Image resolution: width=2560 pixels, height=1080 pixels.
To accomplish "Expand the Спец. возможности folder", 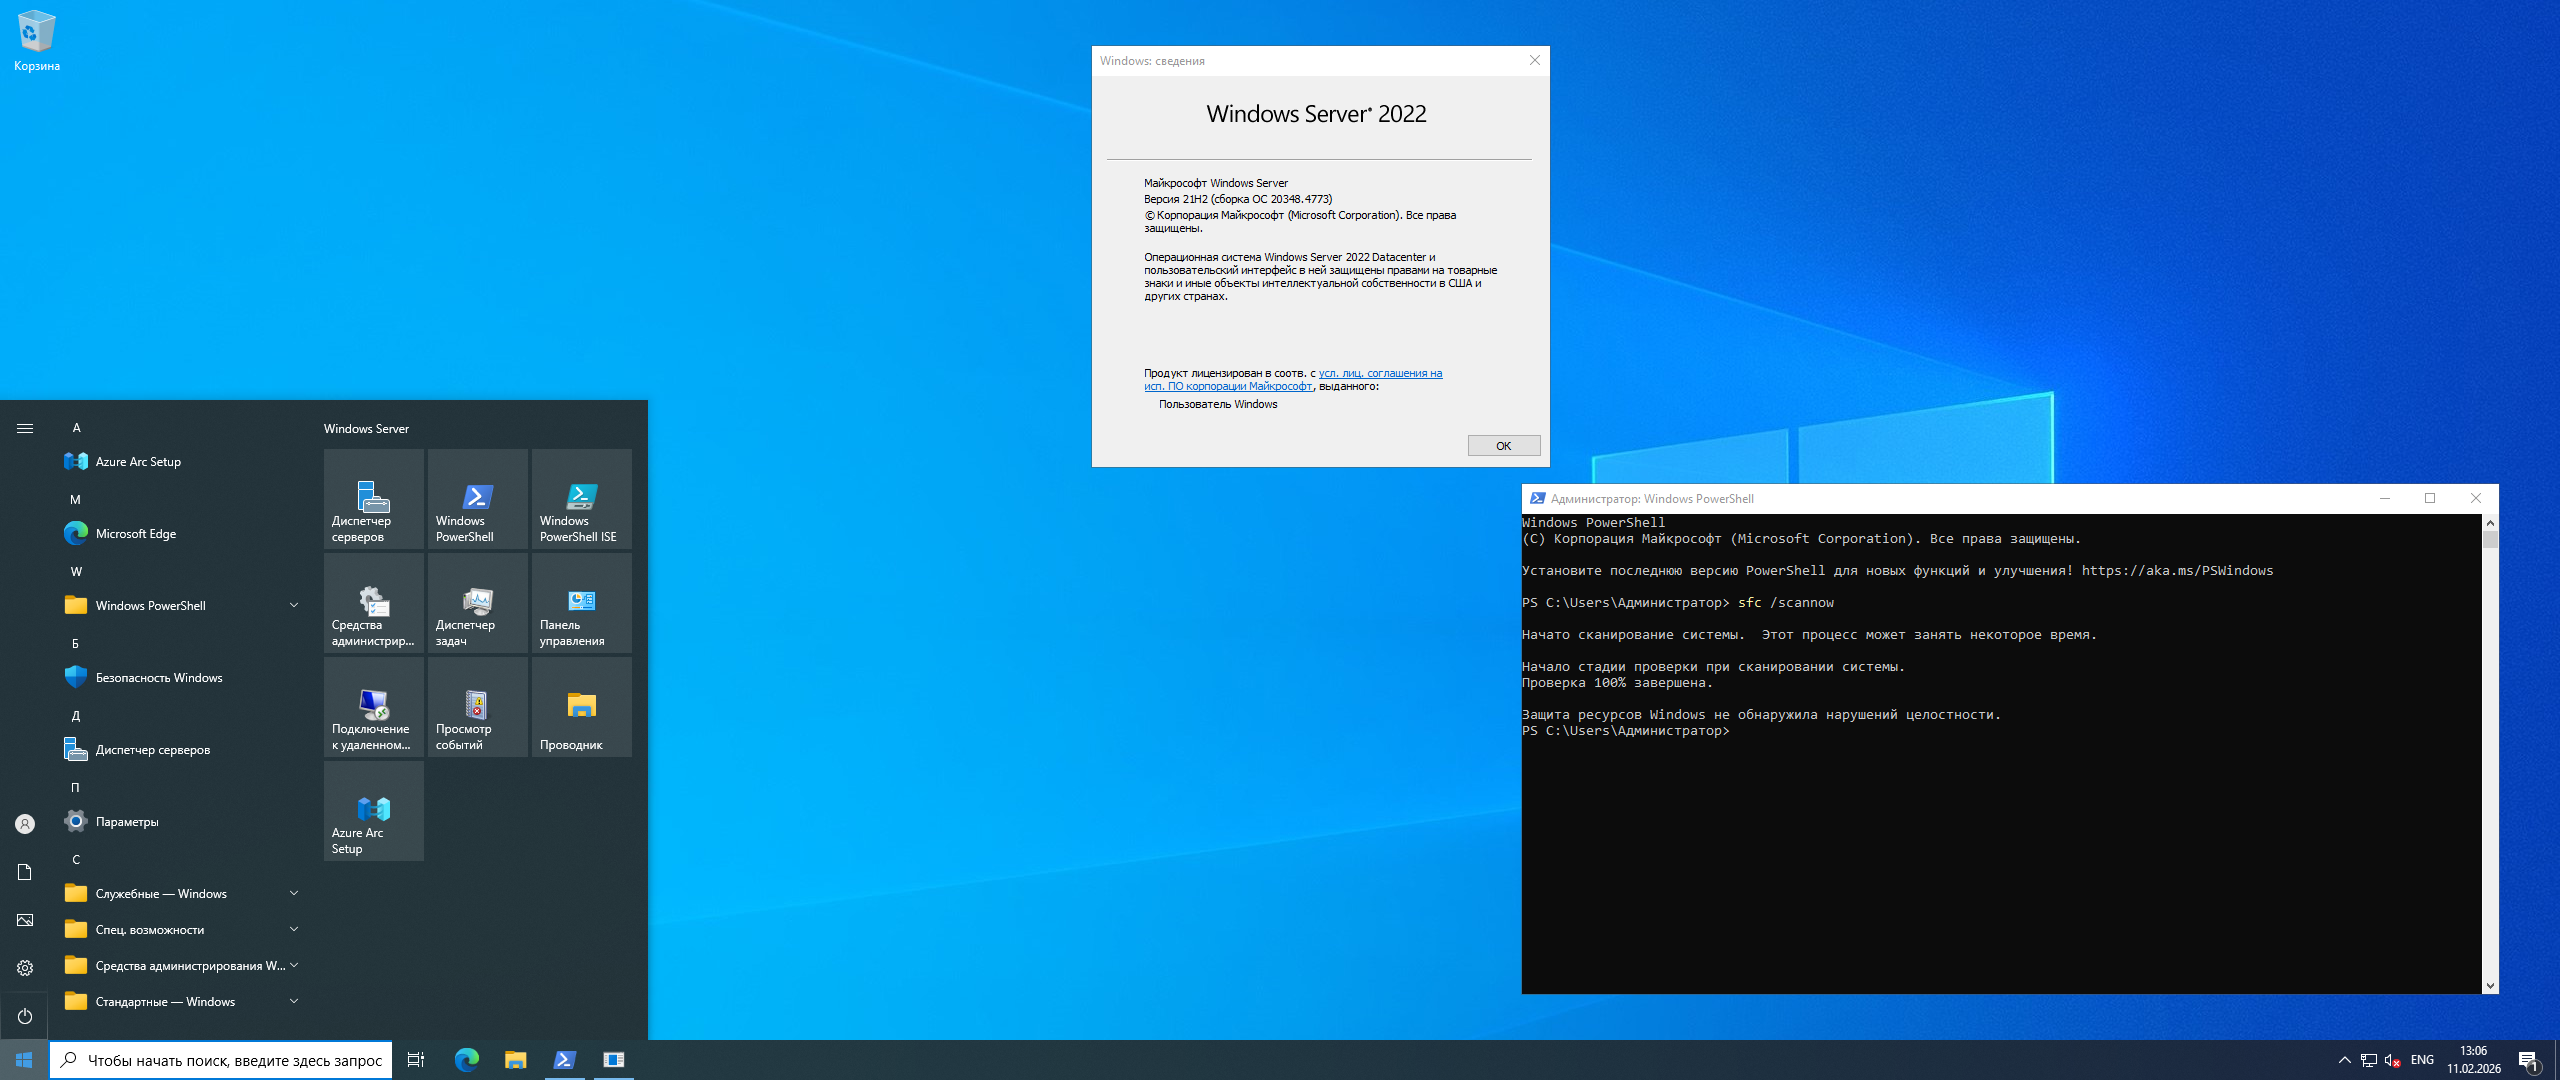I will 180,930.
